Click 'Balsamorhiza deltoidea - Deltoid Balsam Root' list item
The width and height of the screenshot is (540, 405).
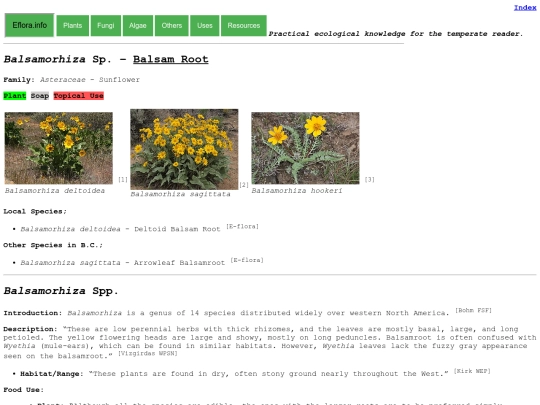[120, 229]
